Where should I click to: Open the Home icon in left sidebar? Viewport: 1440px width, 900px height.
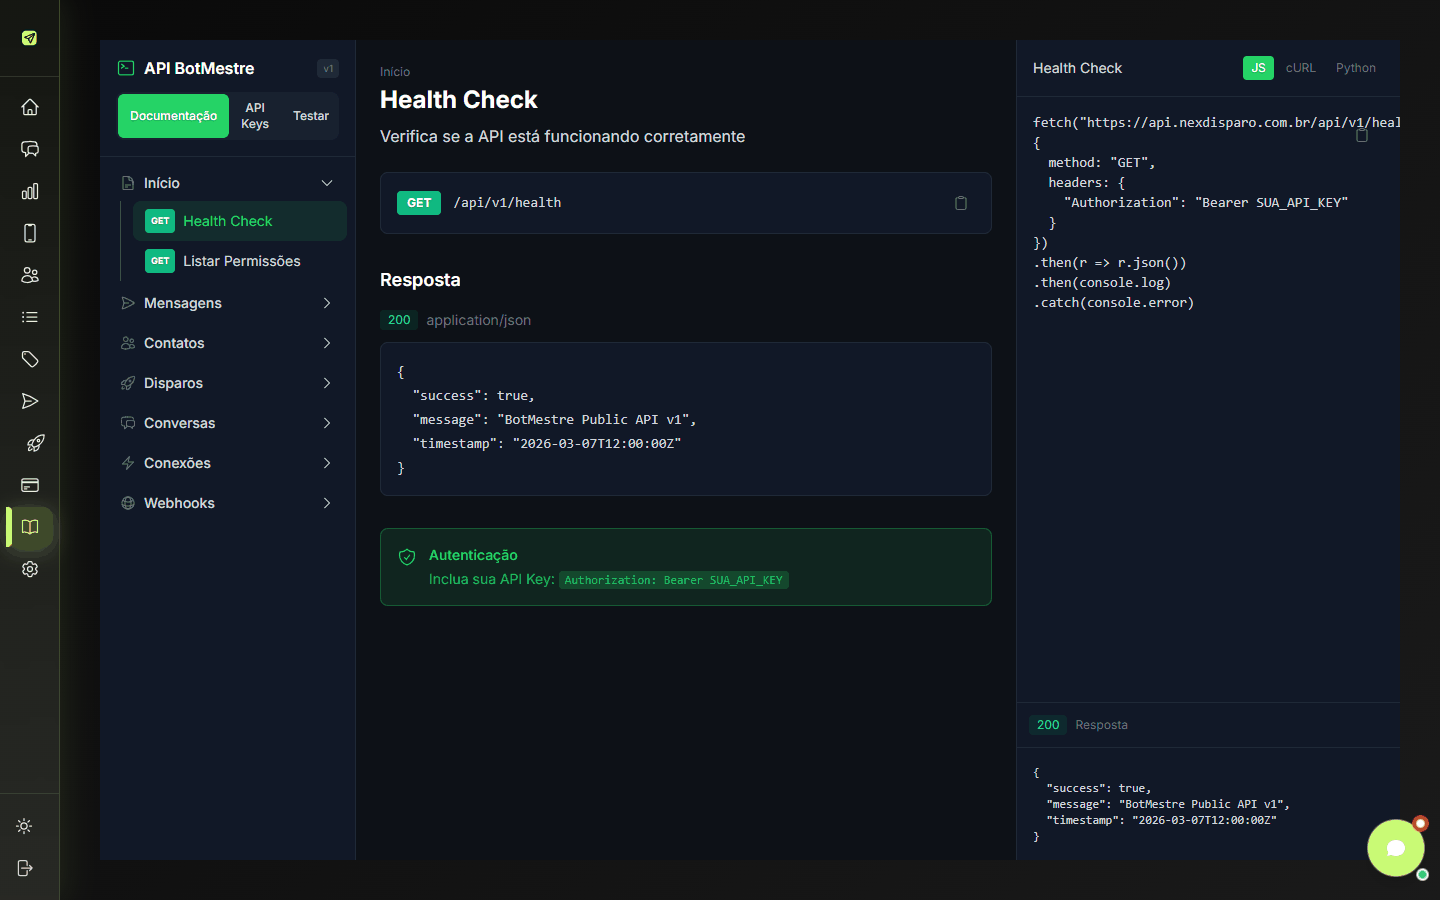coord(30,107)
